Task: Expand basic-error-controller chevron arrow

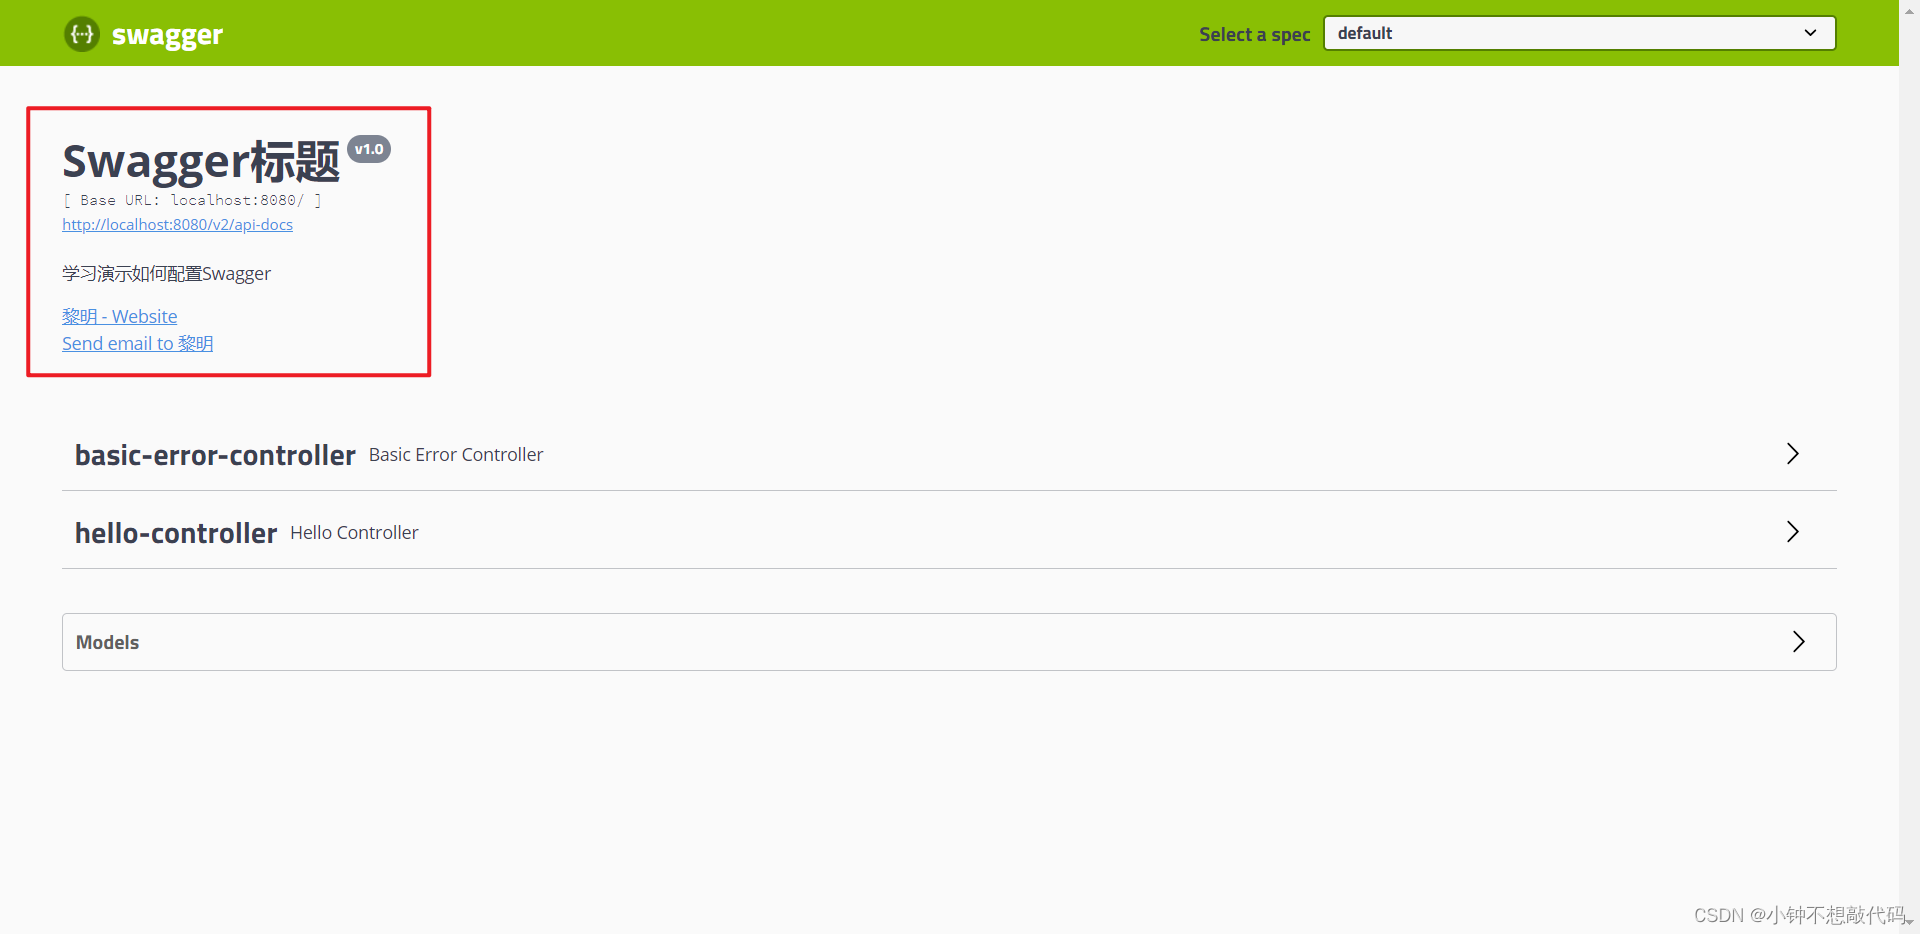Action: coord(1792,454)
